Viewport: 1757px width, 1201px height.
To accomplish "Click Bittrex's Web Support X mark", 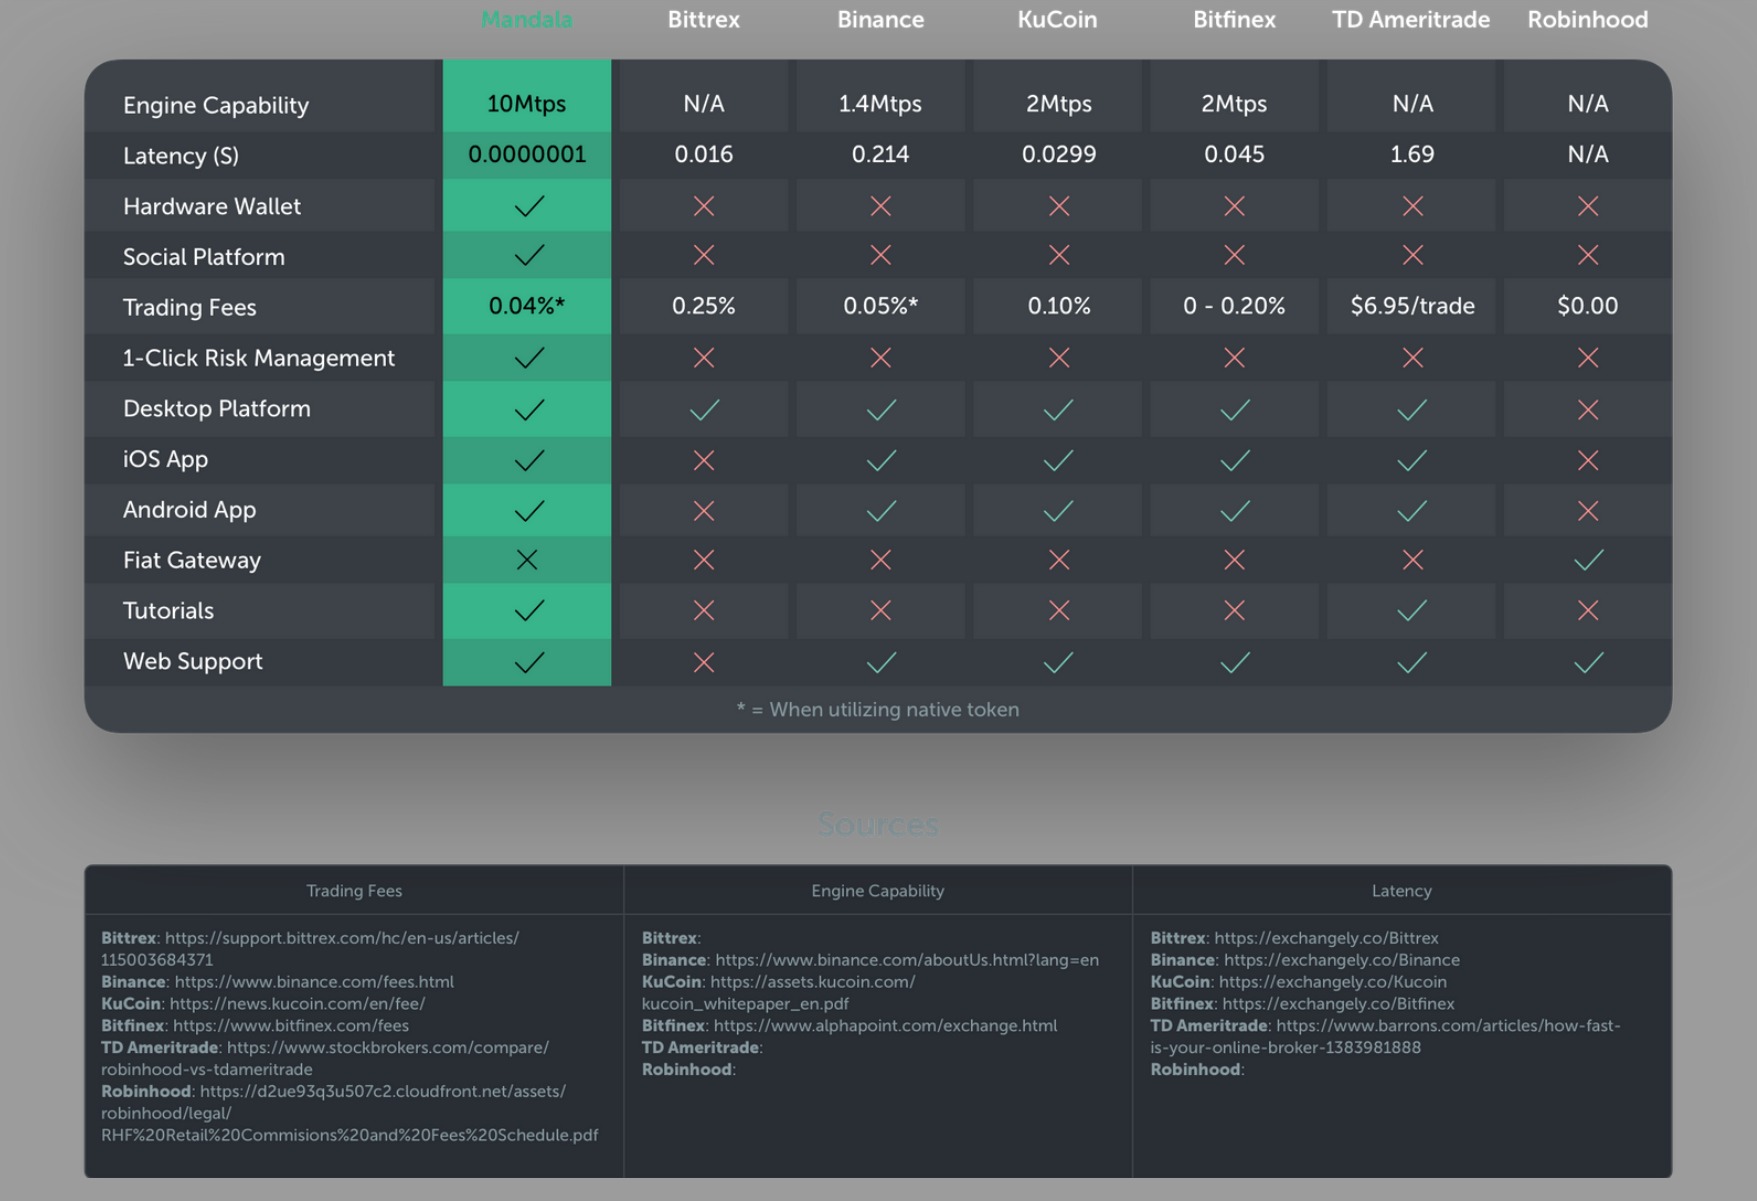I will coord(704,662).
